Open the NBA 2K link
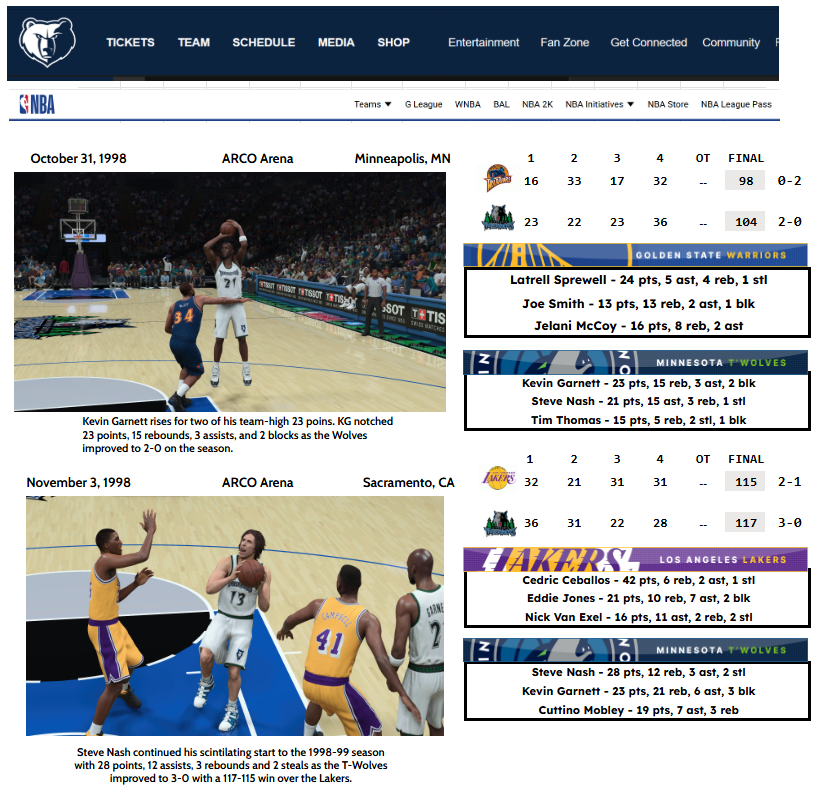Image resolution: width=822 pixels, height=786 pixels. pos(537,104)
